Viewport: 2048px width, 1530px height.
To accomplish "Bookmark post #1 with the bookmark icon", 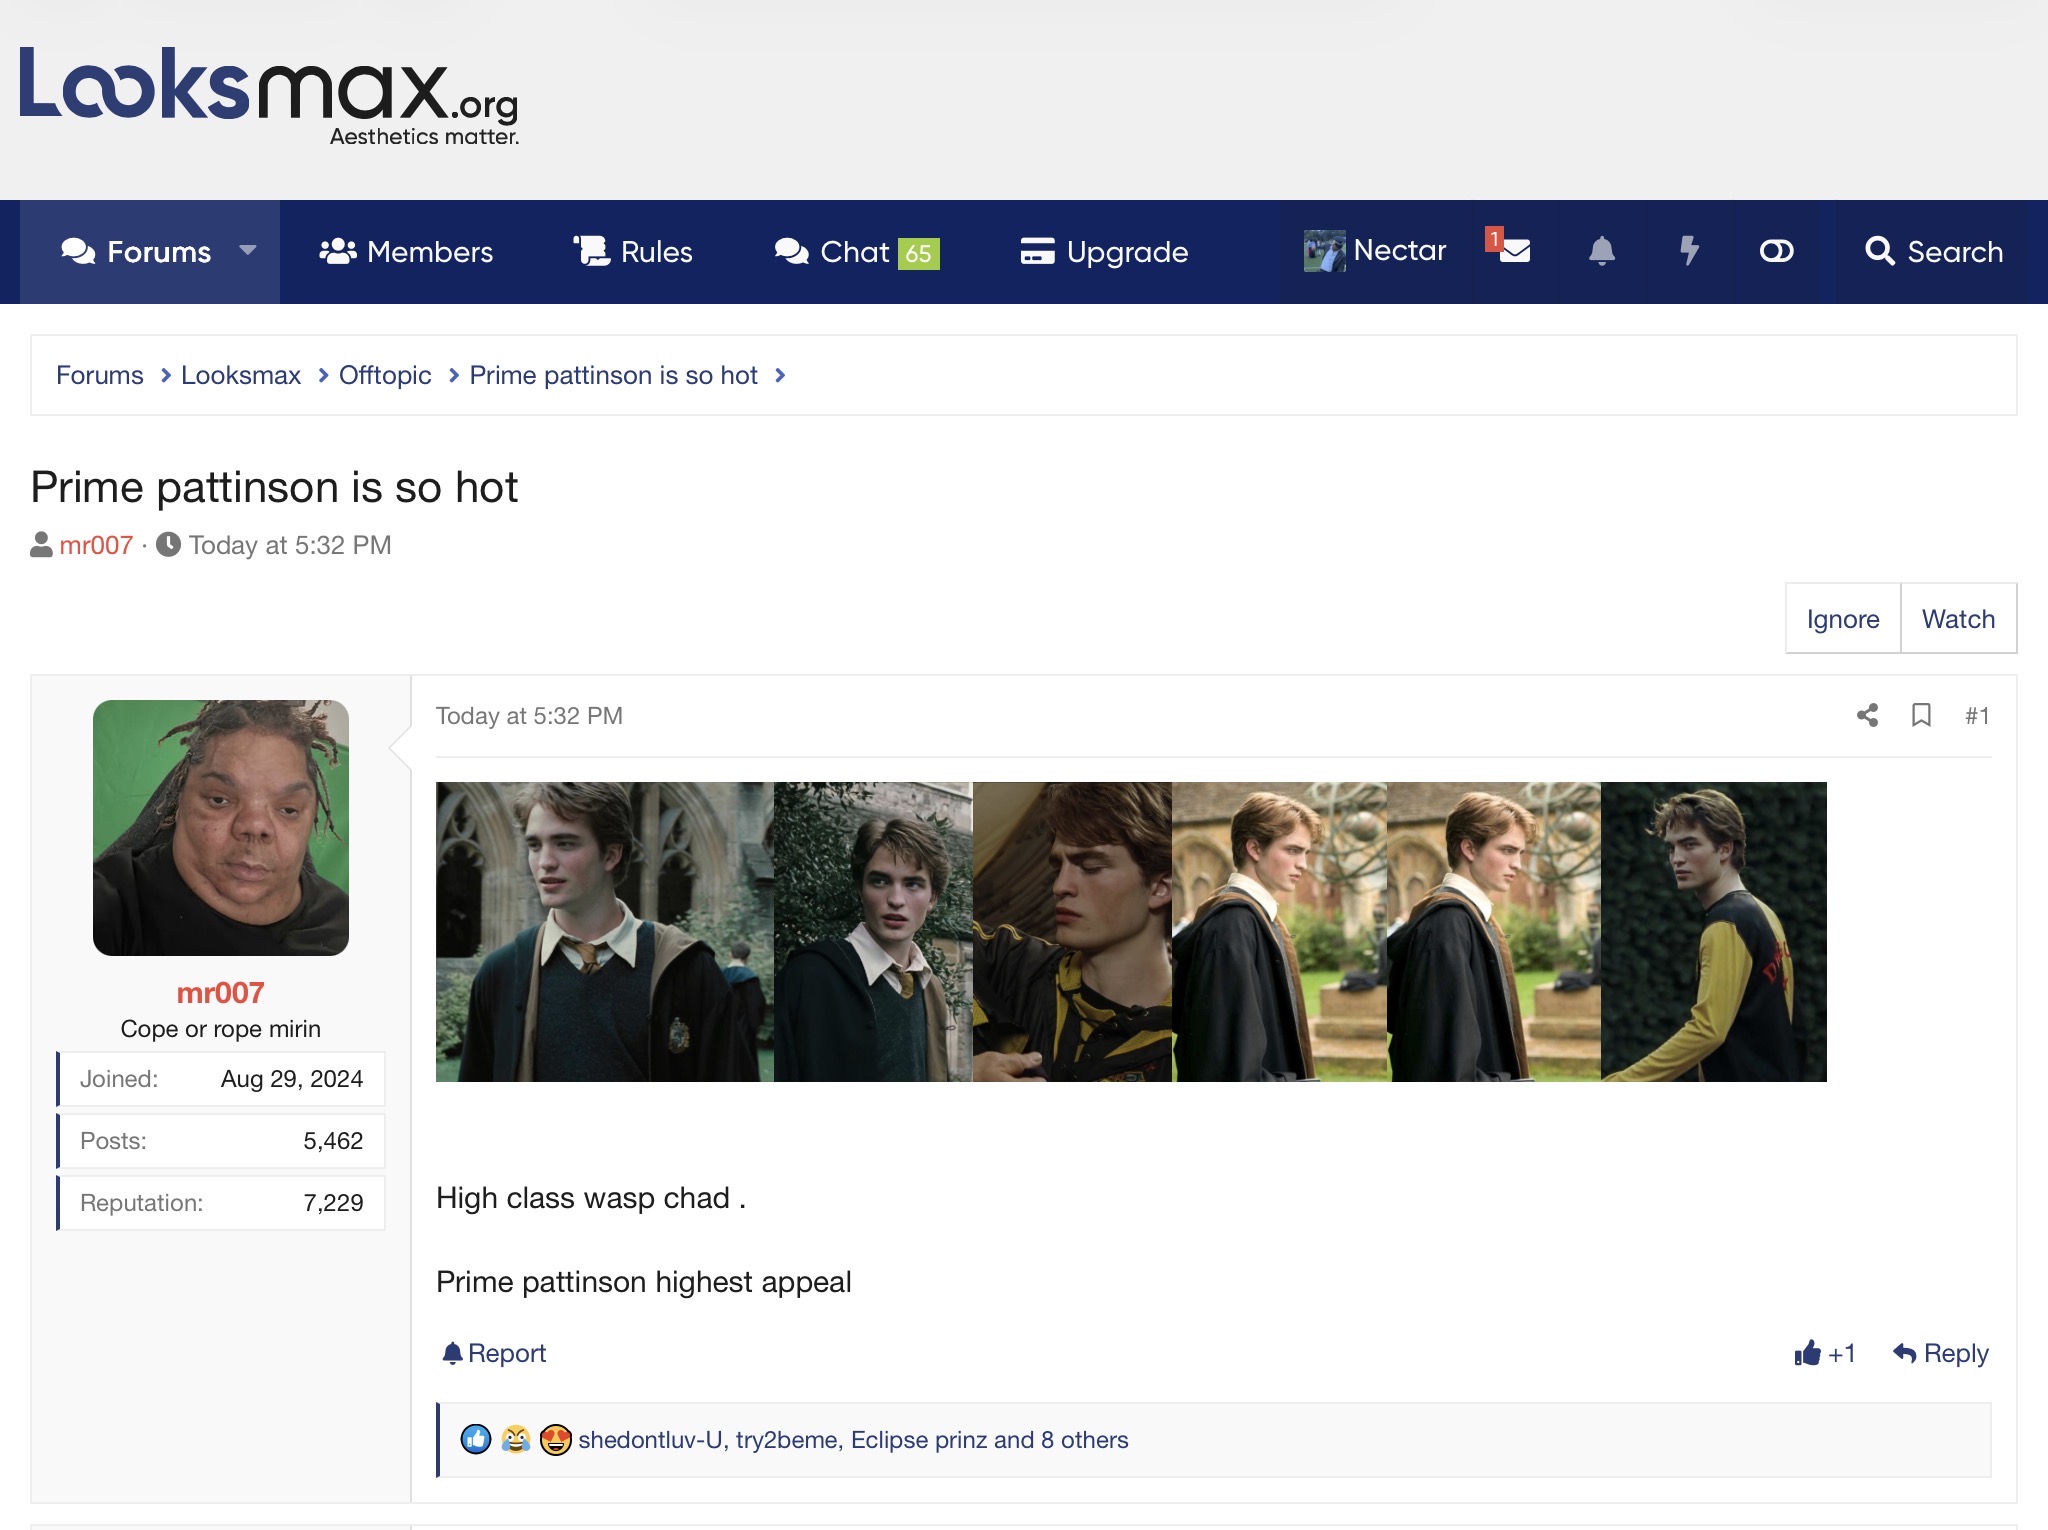I will click(1921, 715).
